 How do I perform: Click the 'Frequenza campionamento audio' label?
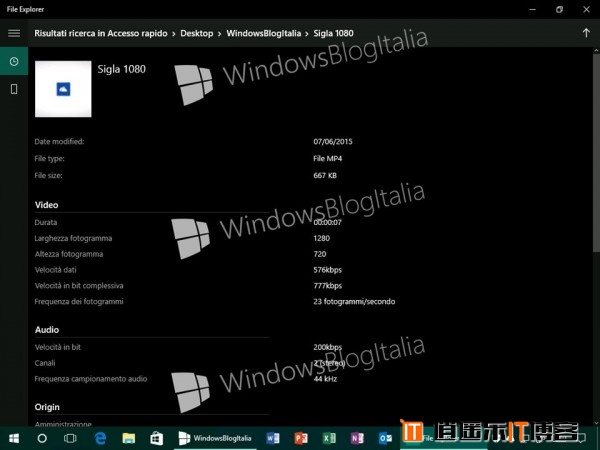coord(91,379)
